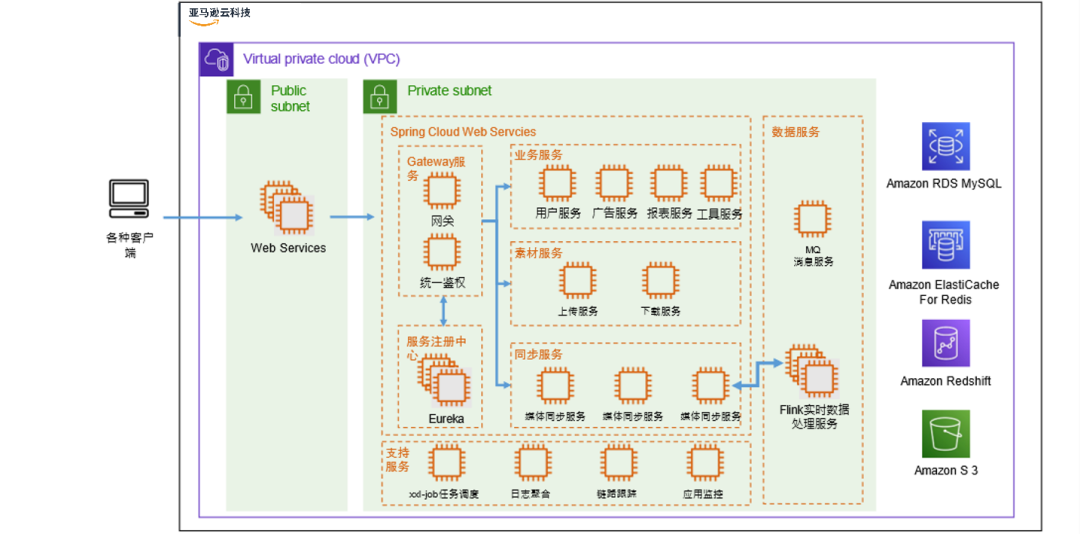Click the 'Spring Cloud Web Servcies' heading
The image size is (1080, 534).
[x=463, y=132]
